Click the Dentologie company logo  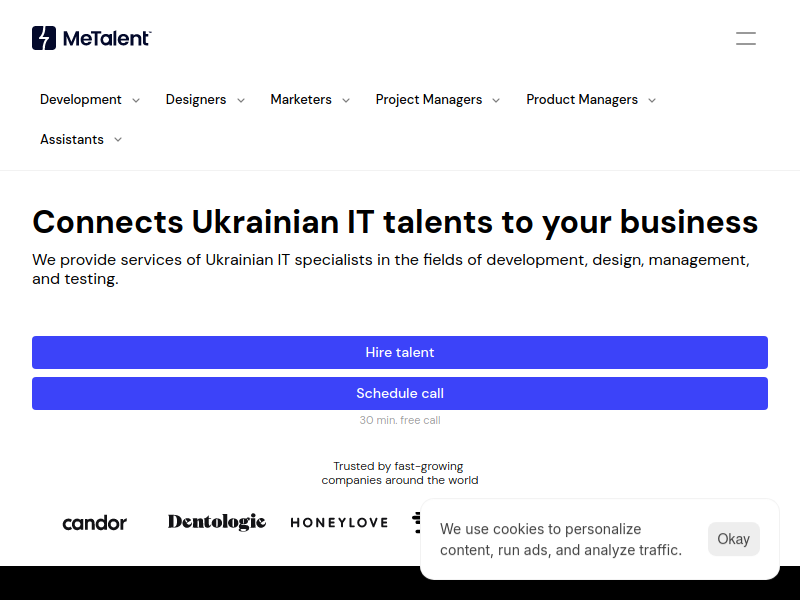pos(217,522)
